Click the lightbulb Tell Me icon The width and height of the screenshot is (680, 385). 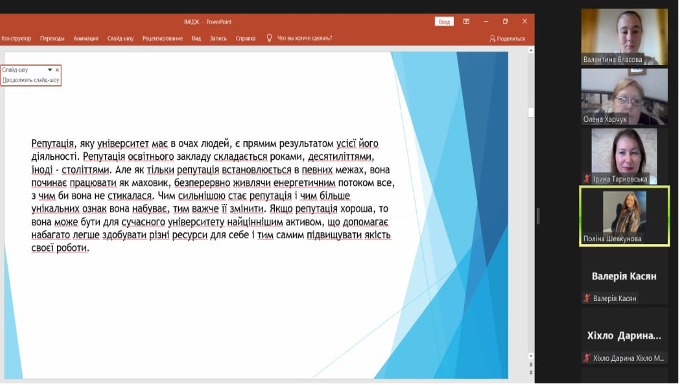tap(269, 38)
